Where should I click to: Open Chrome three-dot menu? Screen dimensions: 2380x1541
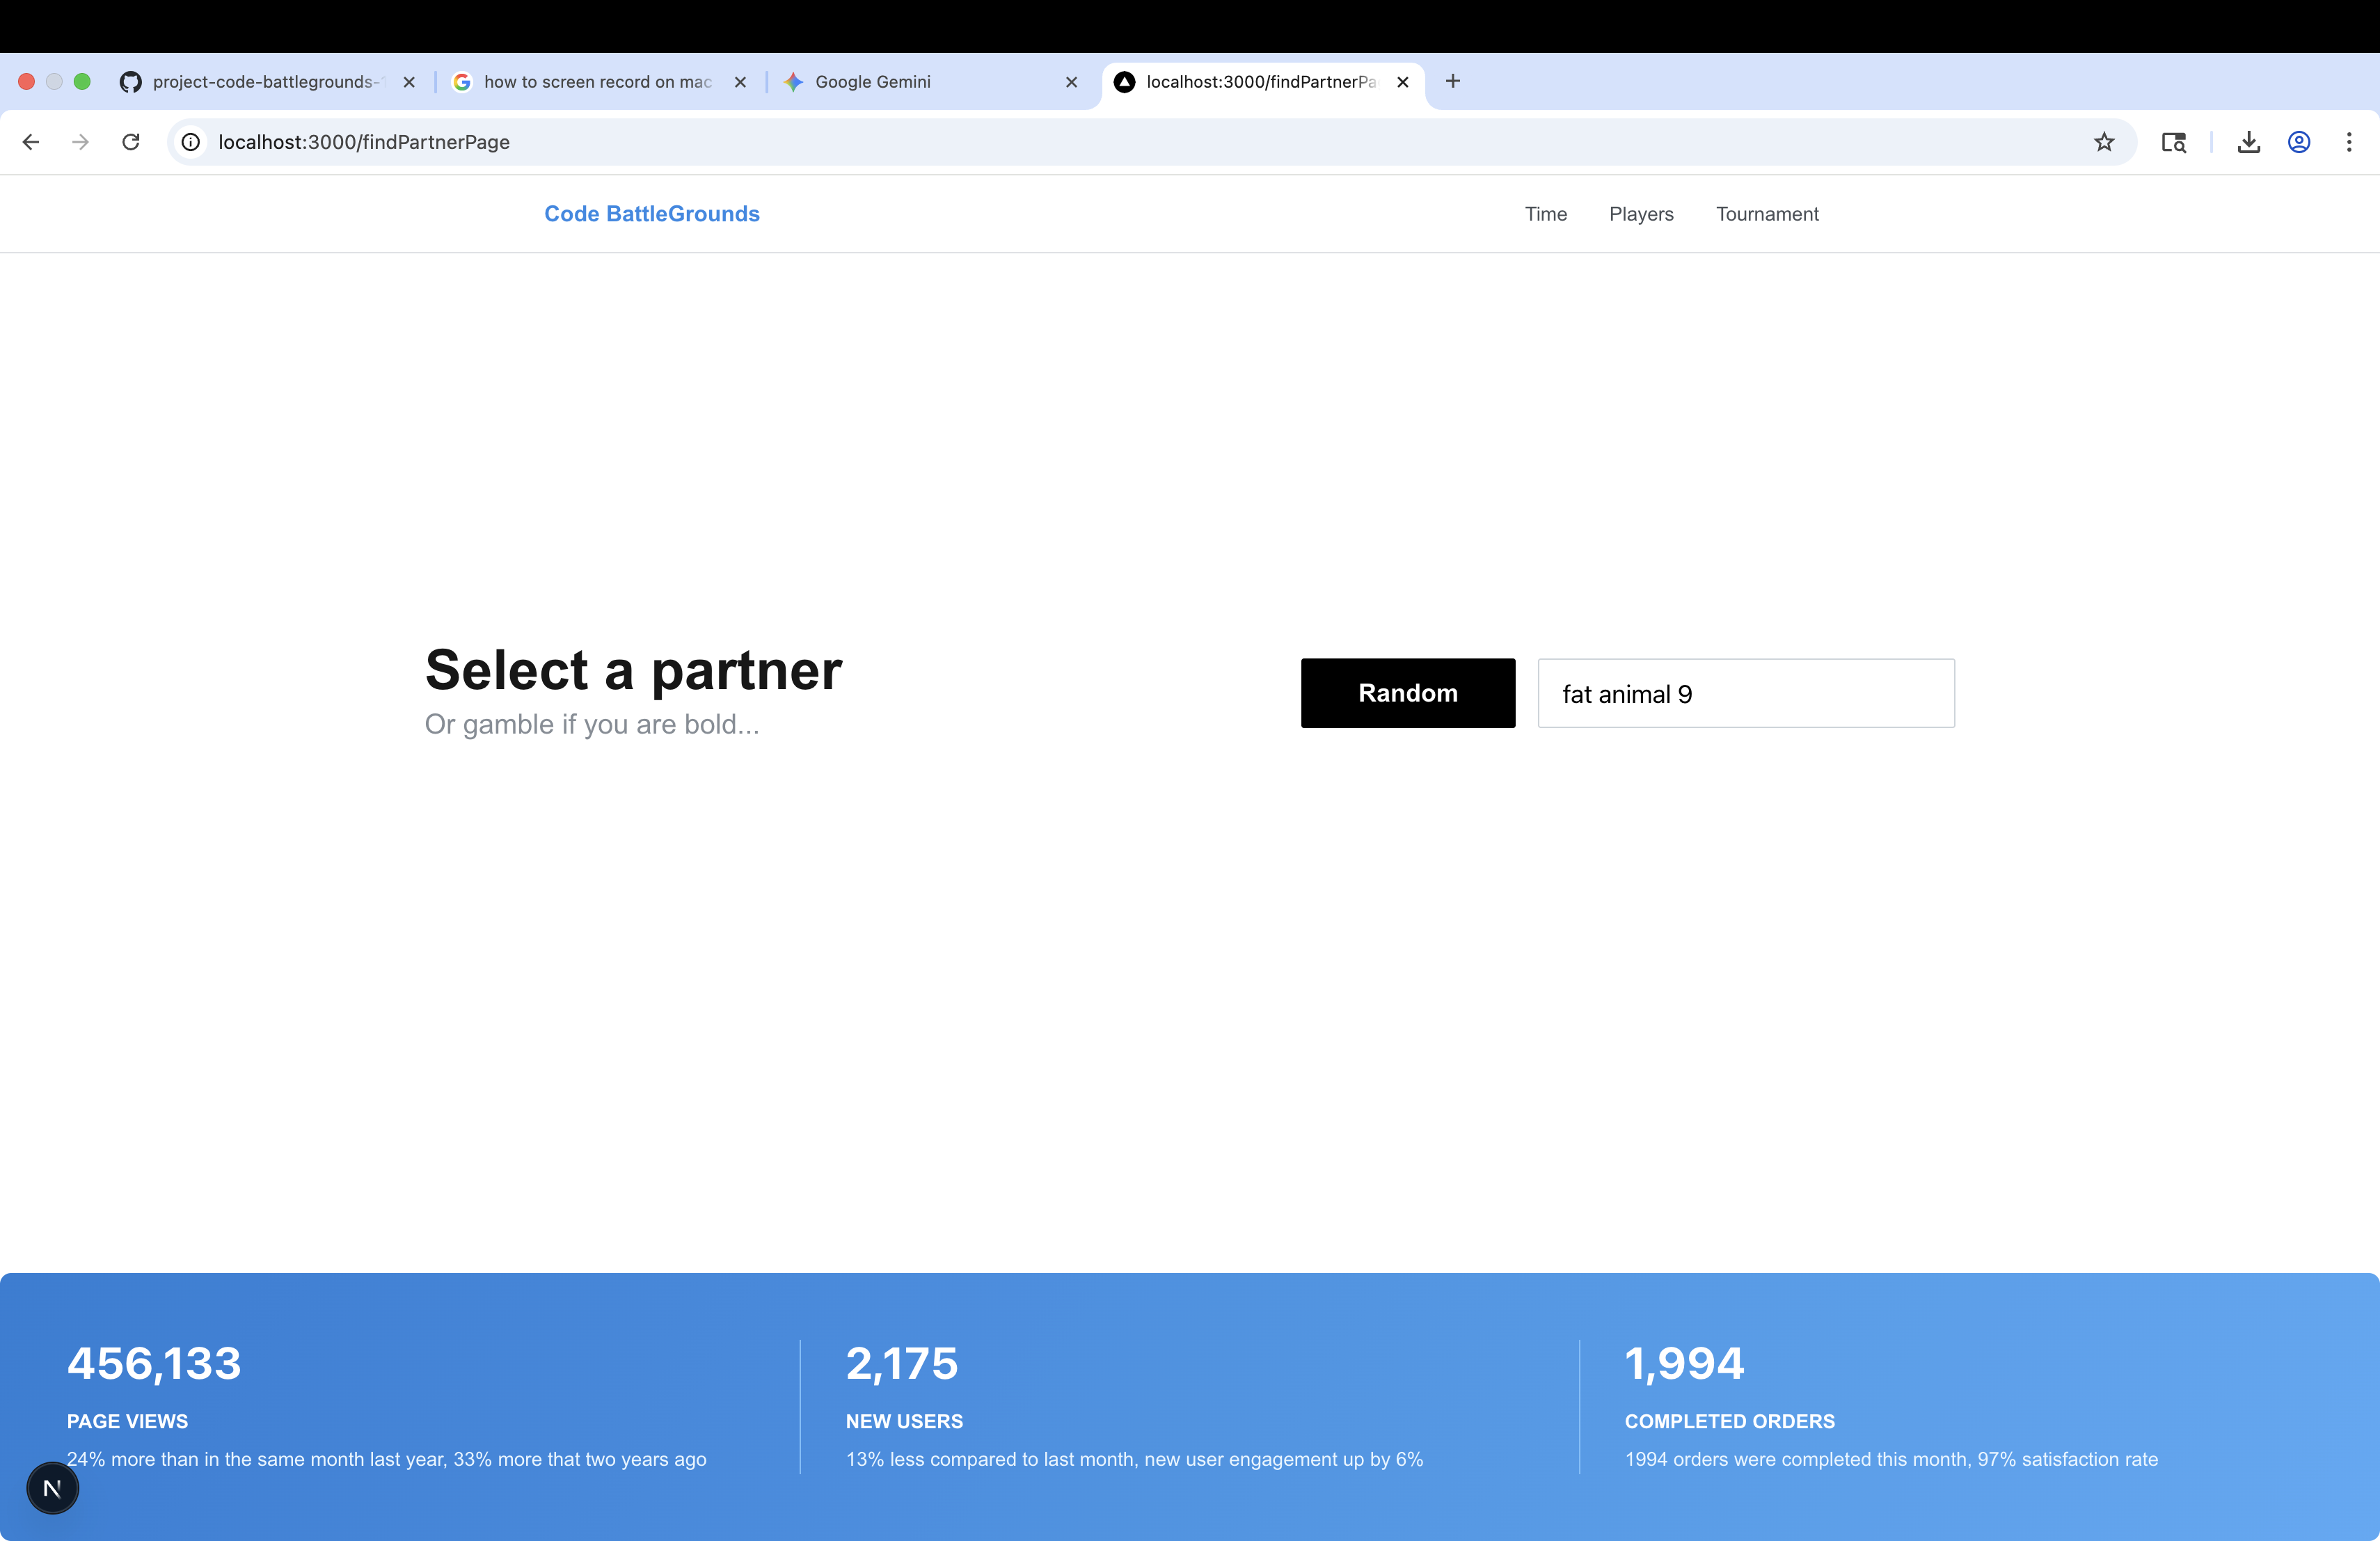pyautogui.click(x=2349, y=142)
